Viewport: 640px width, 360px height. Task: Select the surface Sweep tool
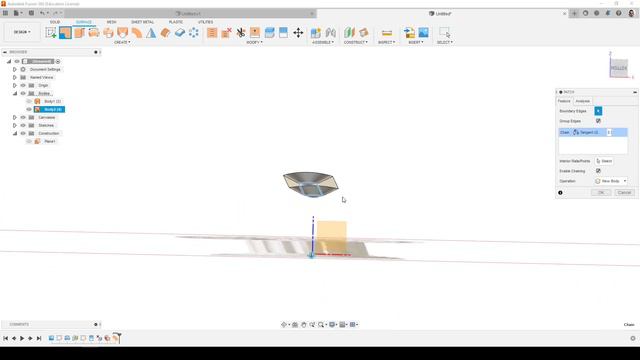[x=108, y=33]
